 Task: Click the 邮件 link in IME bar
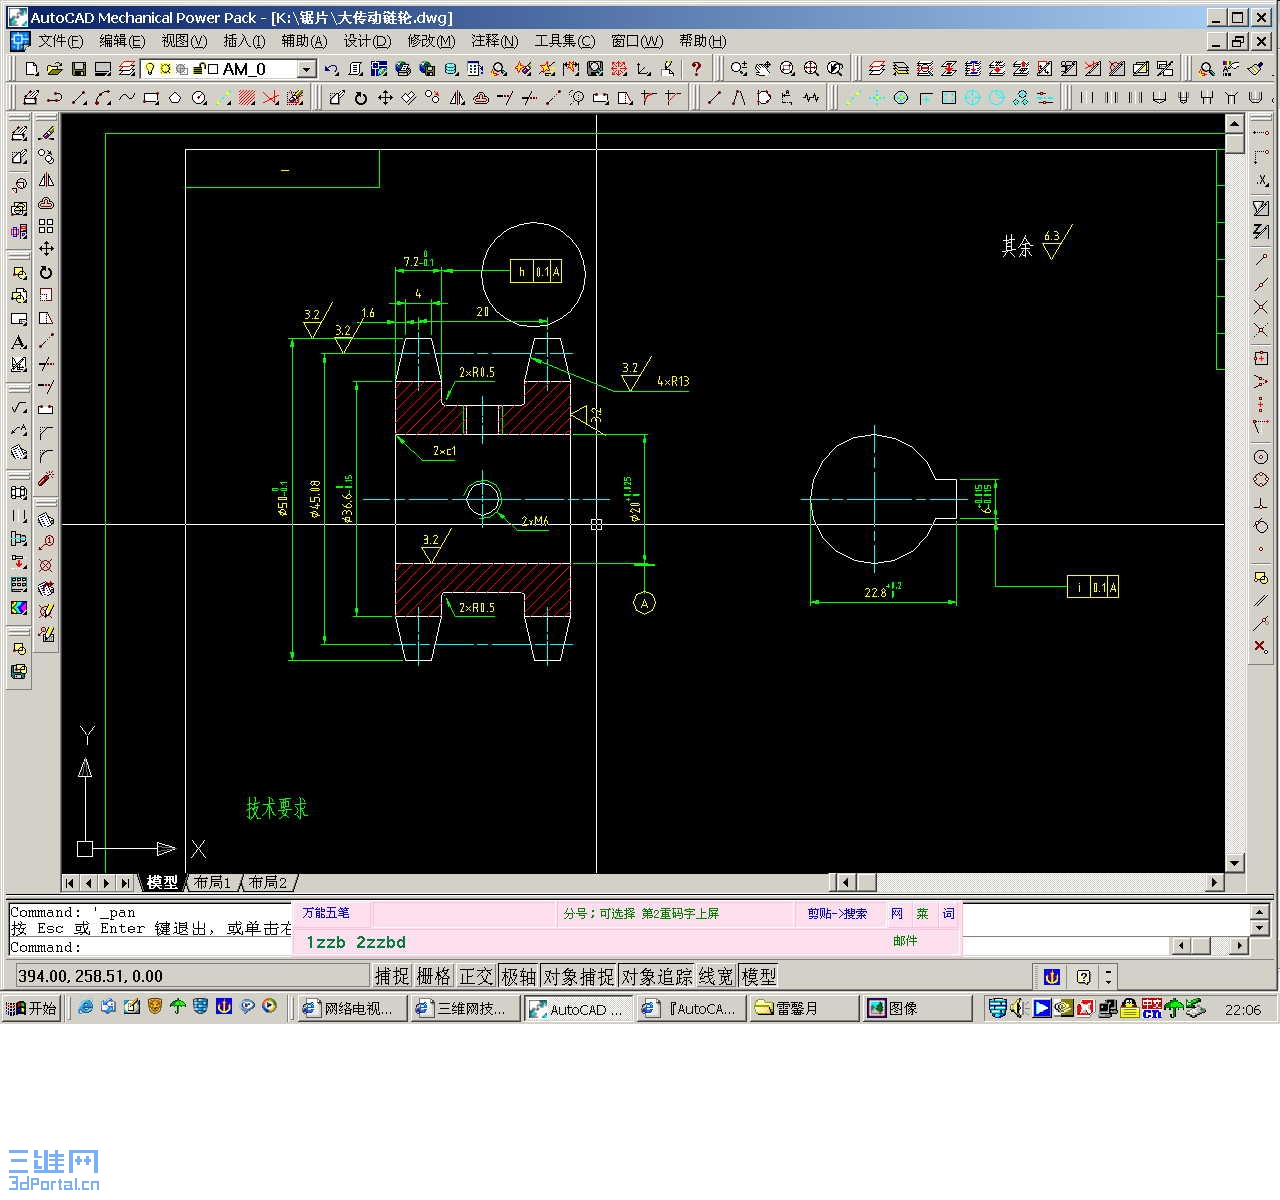(x=905, y=941)
